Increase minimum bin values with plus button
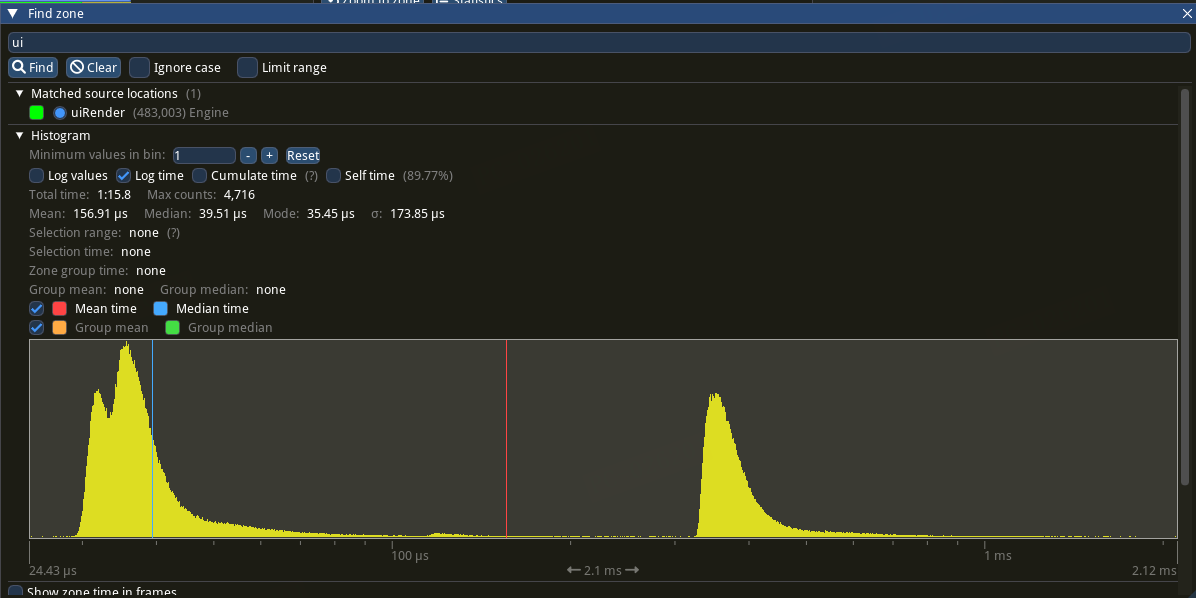Image resolution: width=1196 pixels, height=598 pixels. click(x=269, y=156)
